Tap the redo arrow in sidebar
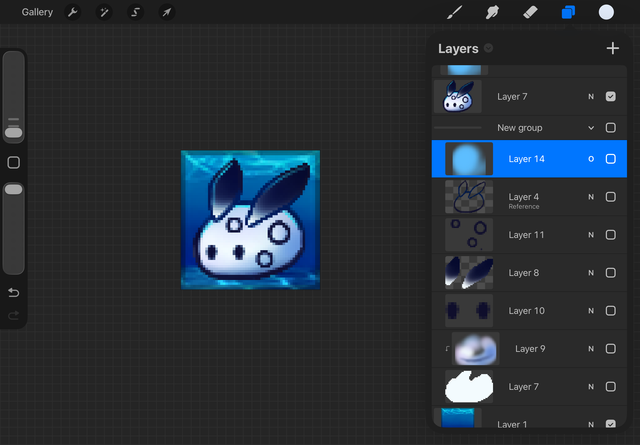The height and width of the screenshot is (445, 640). click(x=13, y=315)
